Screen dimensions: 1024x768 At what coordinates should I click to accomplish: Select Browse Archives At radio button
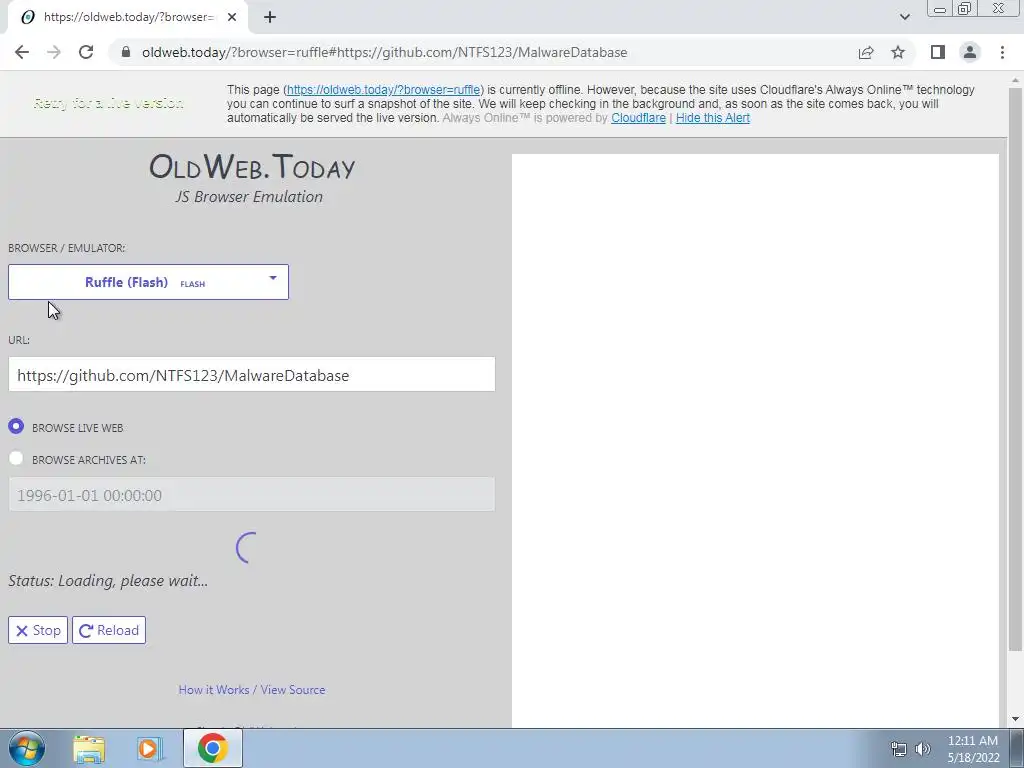(x=16, y=458)
